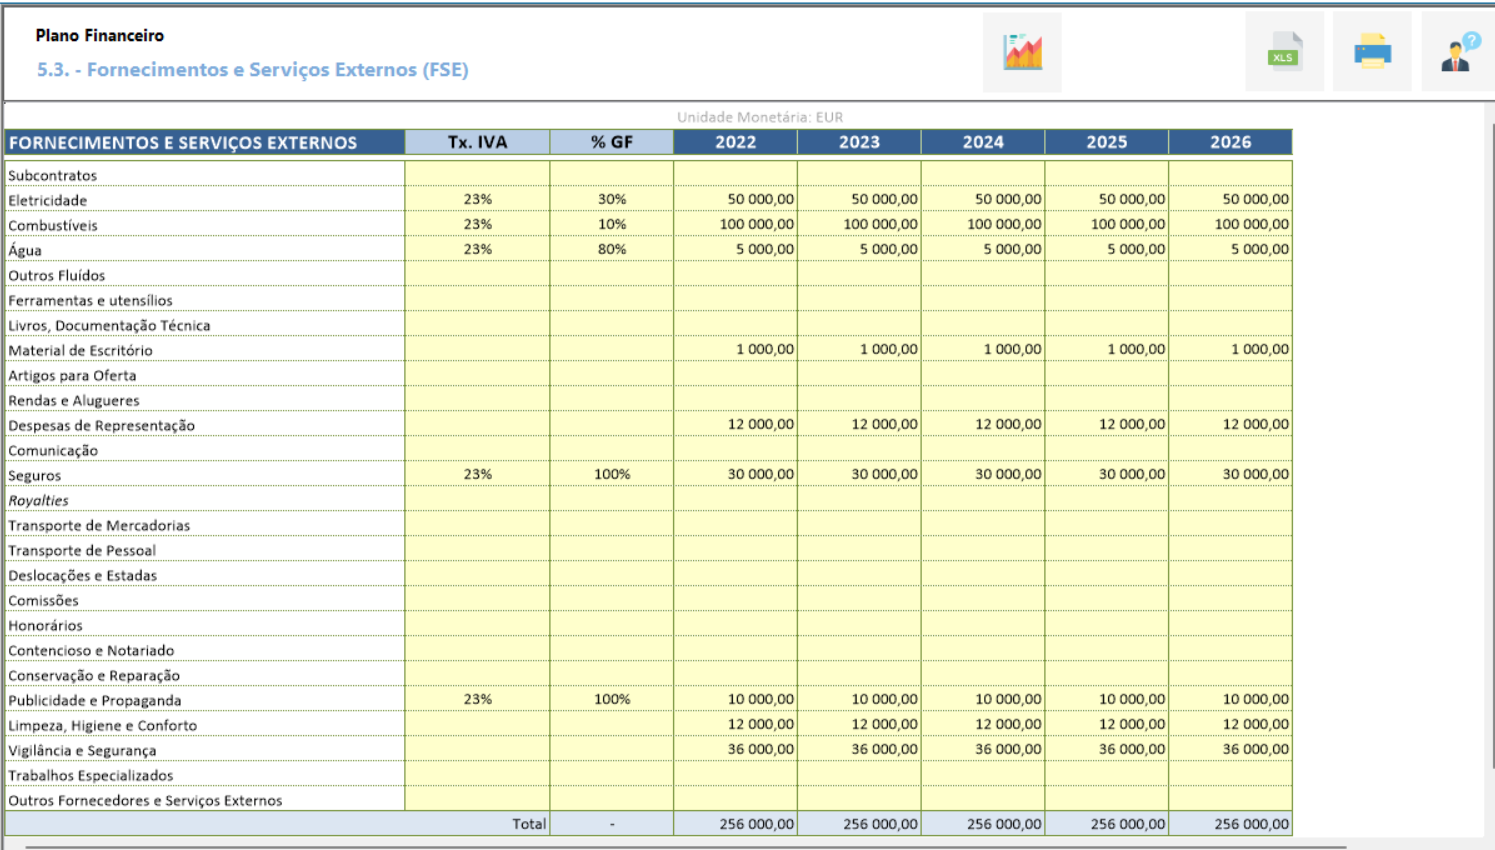Click Transporte de Mercadorias label
This screenshot has width=1495, height=850.
click(99, 525)
